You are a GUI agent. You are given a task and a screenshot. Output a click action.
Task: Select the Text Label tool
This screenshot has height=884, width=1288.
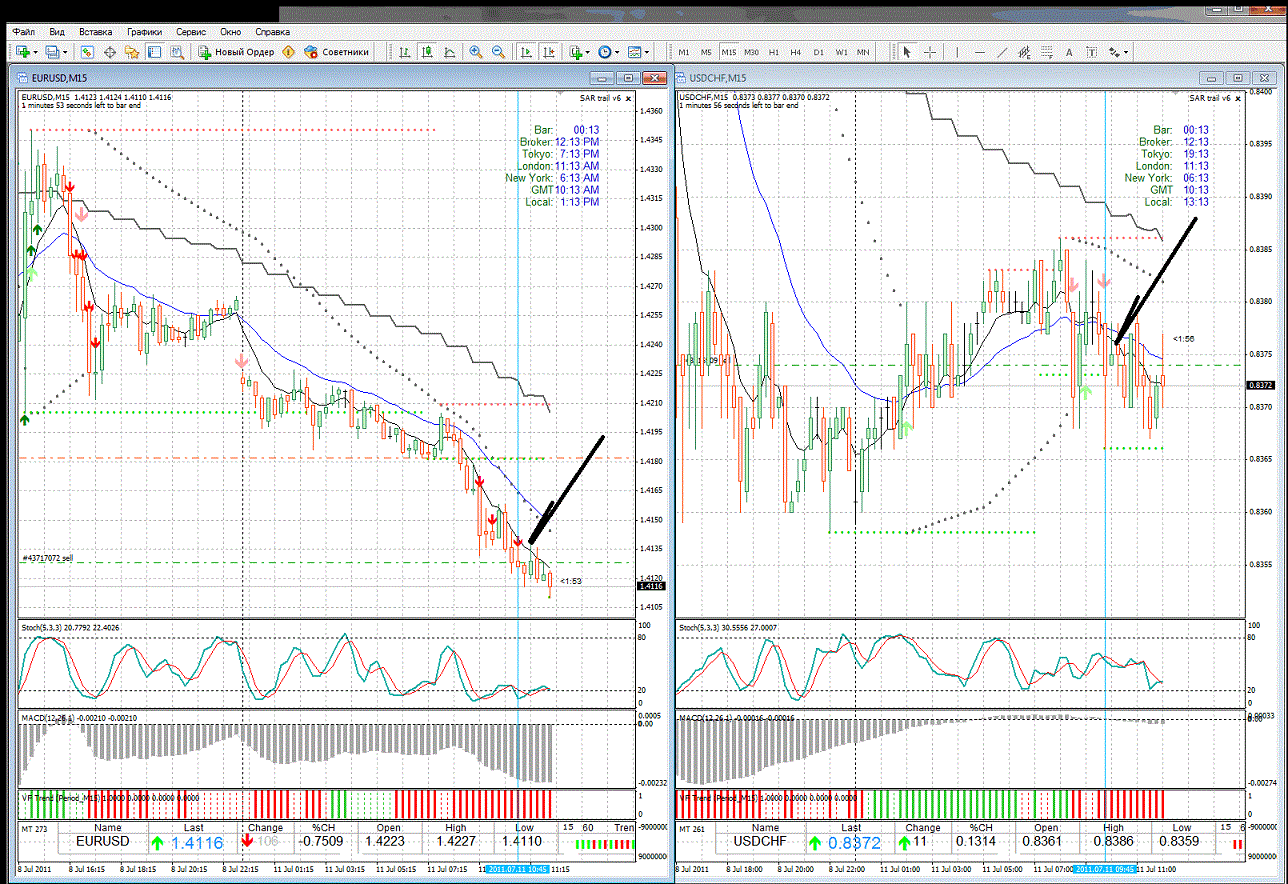(x=1092, y=51)
